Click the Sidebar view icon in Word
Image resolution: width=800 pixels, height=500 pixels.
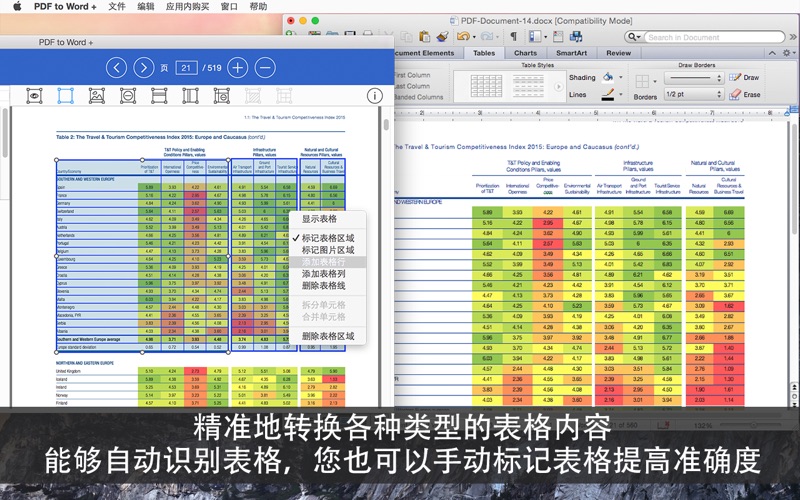click(x=535, y=36)
